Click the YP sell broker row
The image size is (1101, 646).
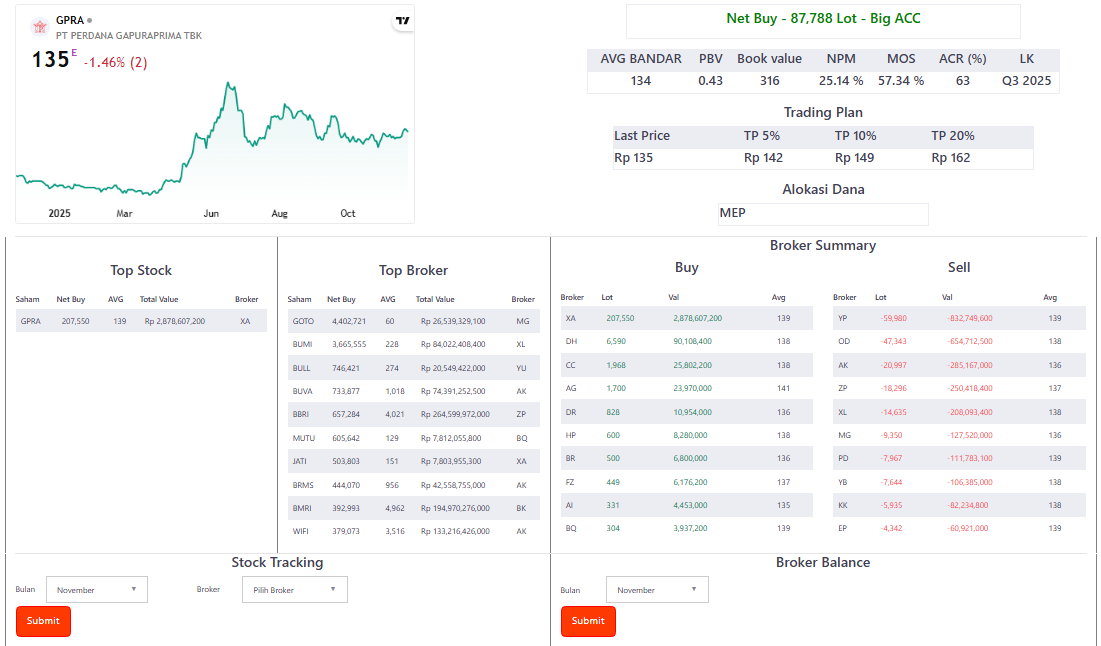coord(958,318)
